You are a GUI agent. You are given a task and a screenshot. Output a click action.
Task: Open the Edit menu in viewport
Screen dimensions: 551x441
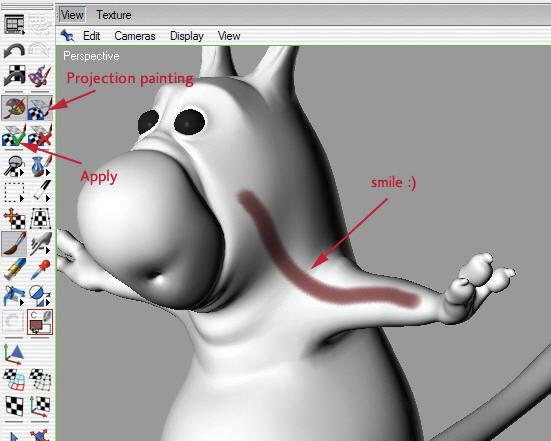pos(92,36)
